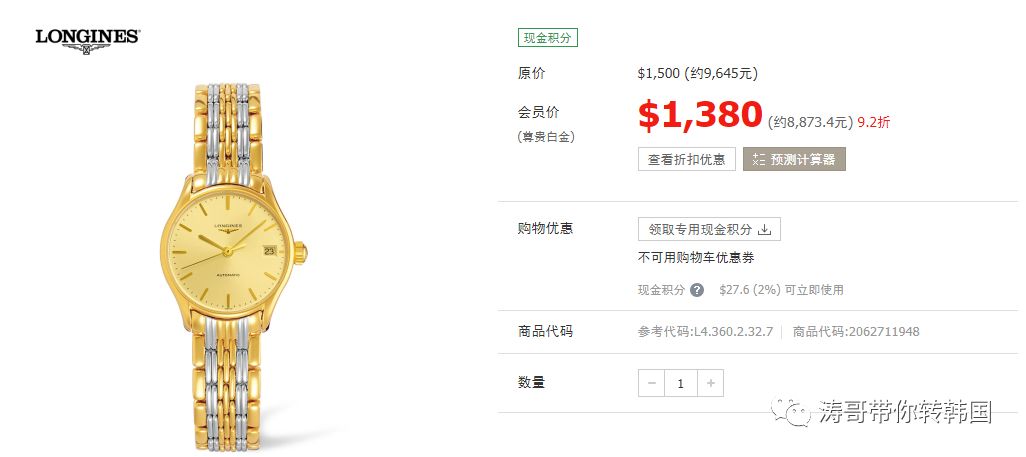This screenshot has height=457, width=1026.
Task: Increase quantity with the plus button
Action: point(711,383)
